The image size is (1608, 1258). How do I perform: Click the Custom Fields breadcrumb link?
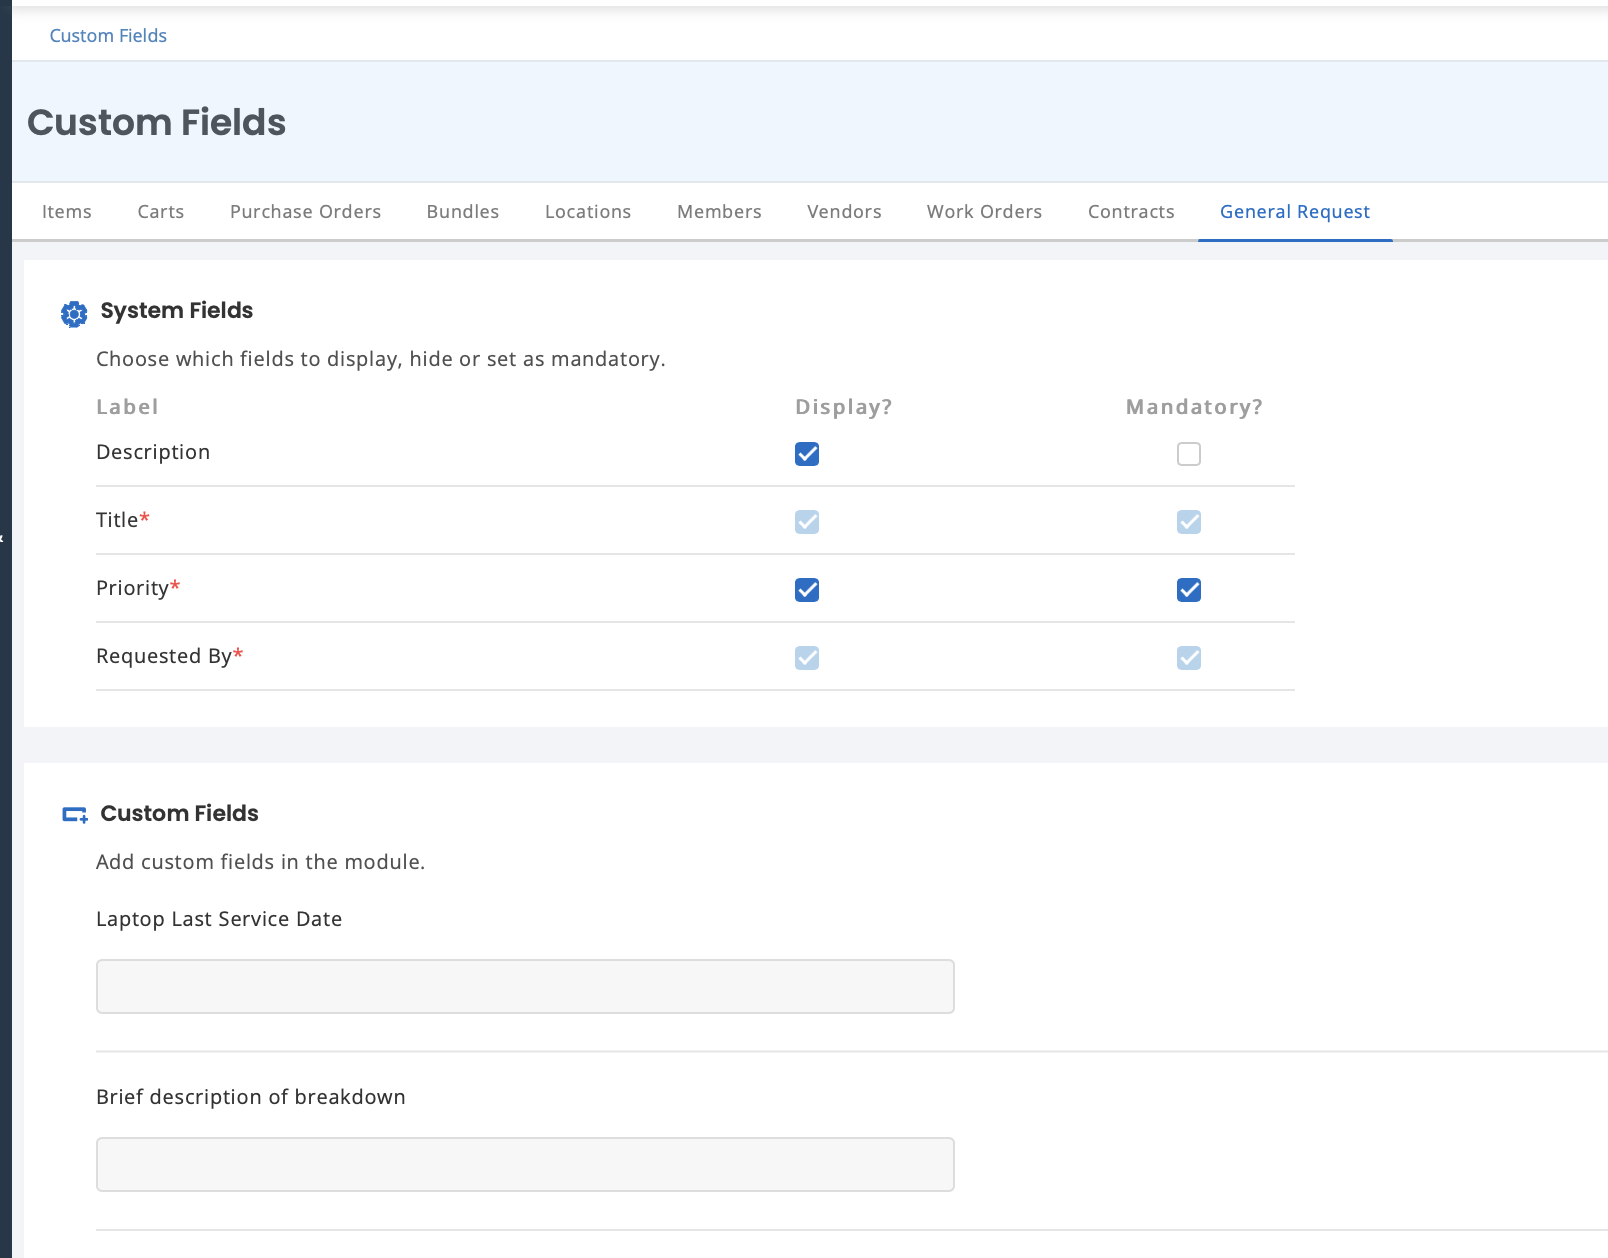[x=107, y=35]
